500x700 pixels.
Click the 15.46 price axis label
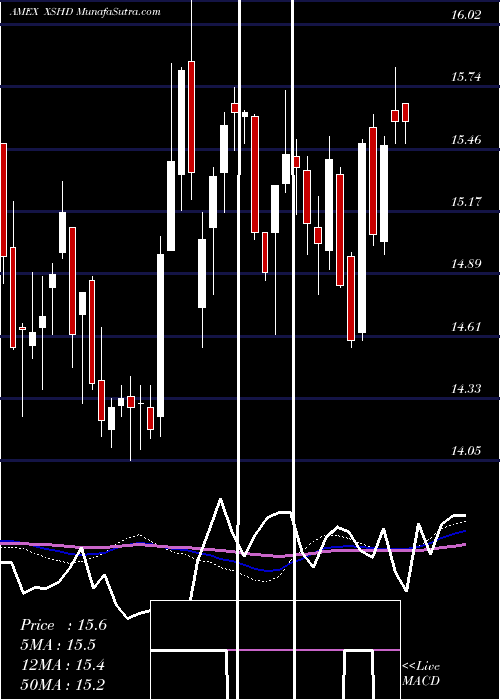point(466,140)
